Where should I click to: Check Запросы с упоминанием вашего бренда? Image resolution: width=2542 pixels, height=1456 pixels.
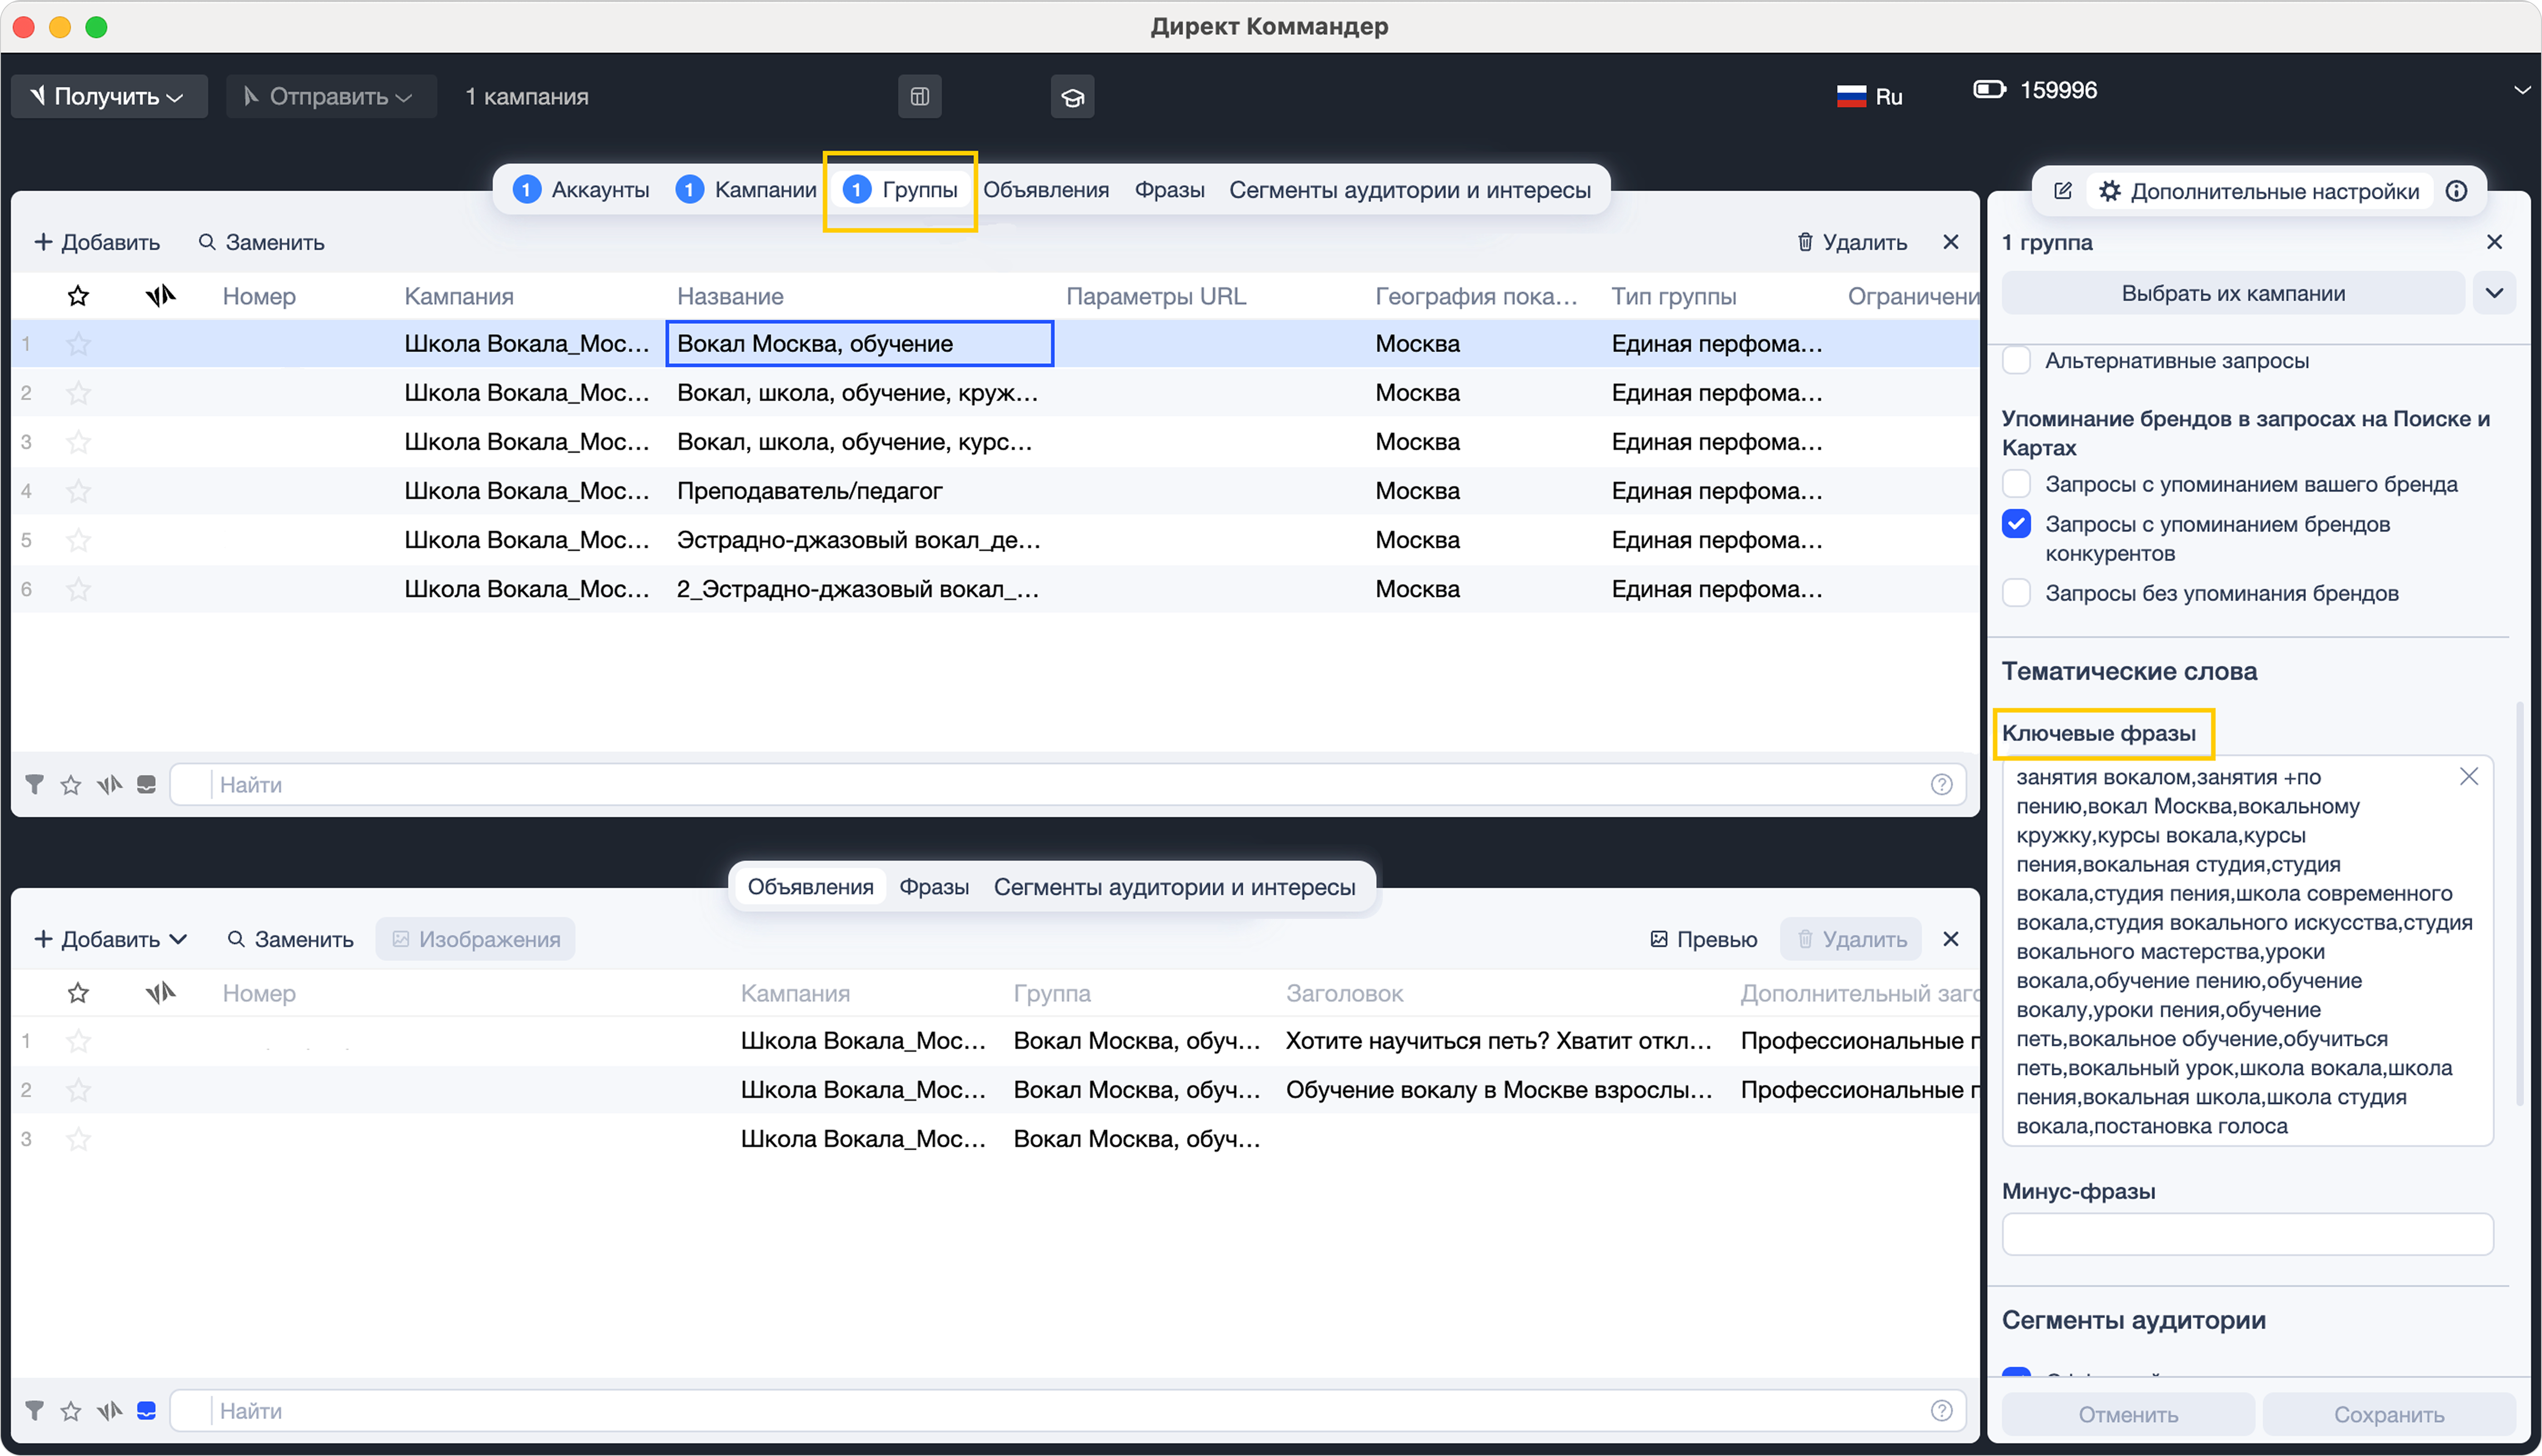click(2016, 484)
